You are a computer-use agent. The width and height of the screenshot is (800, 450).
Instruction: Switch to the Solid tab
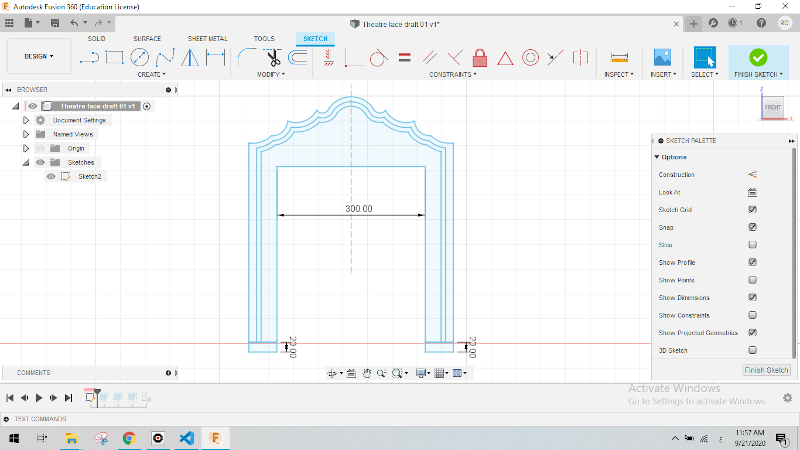pyautogui.click(x=96, y=39)
